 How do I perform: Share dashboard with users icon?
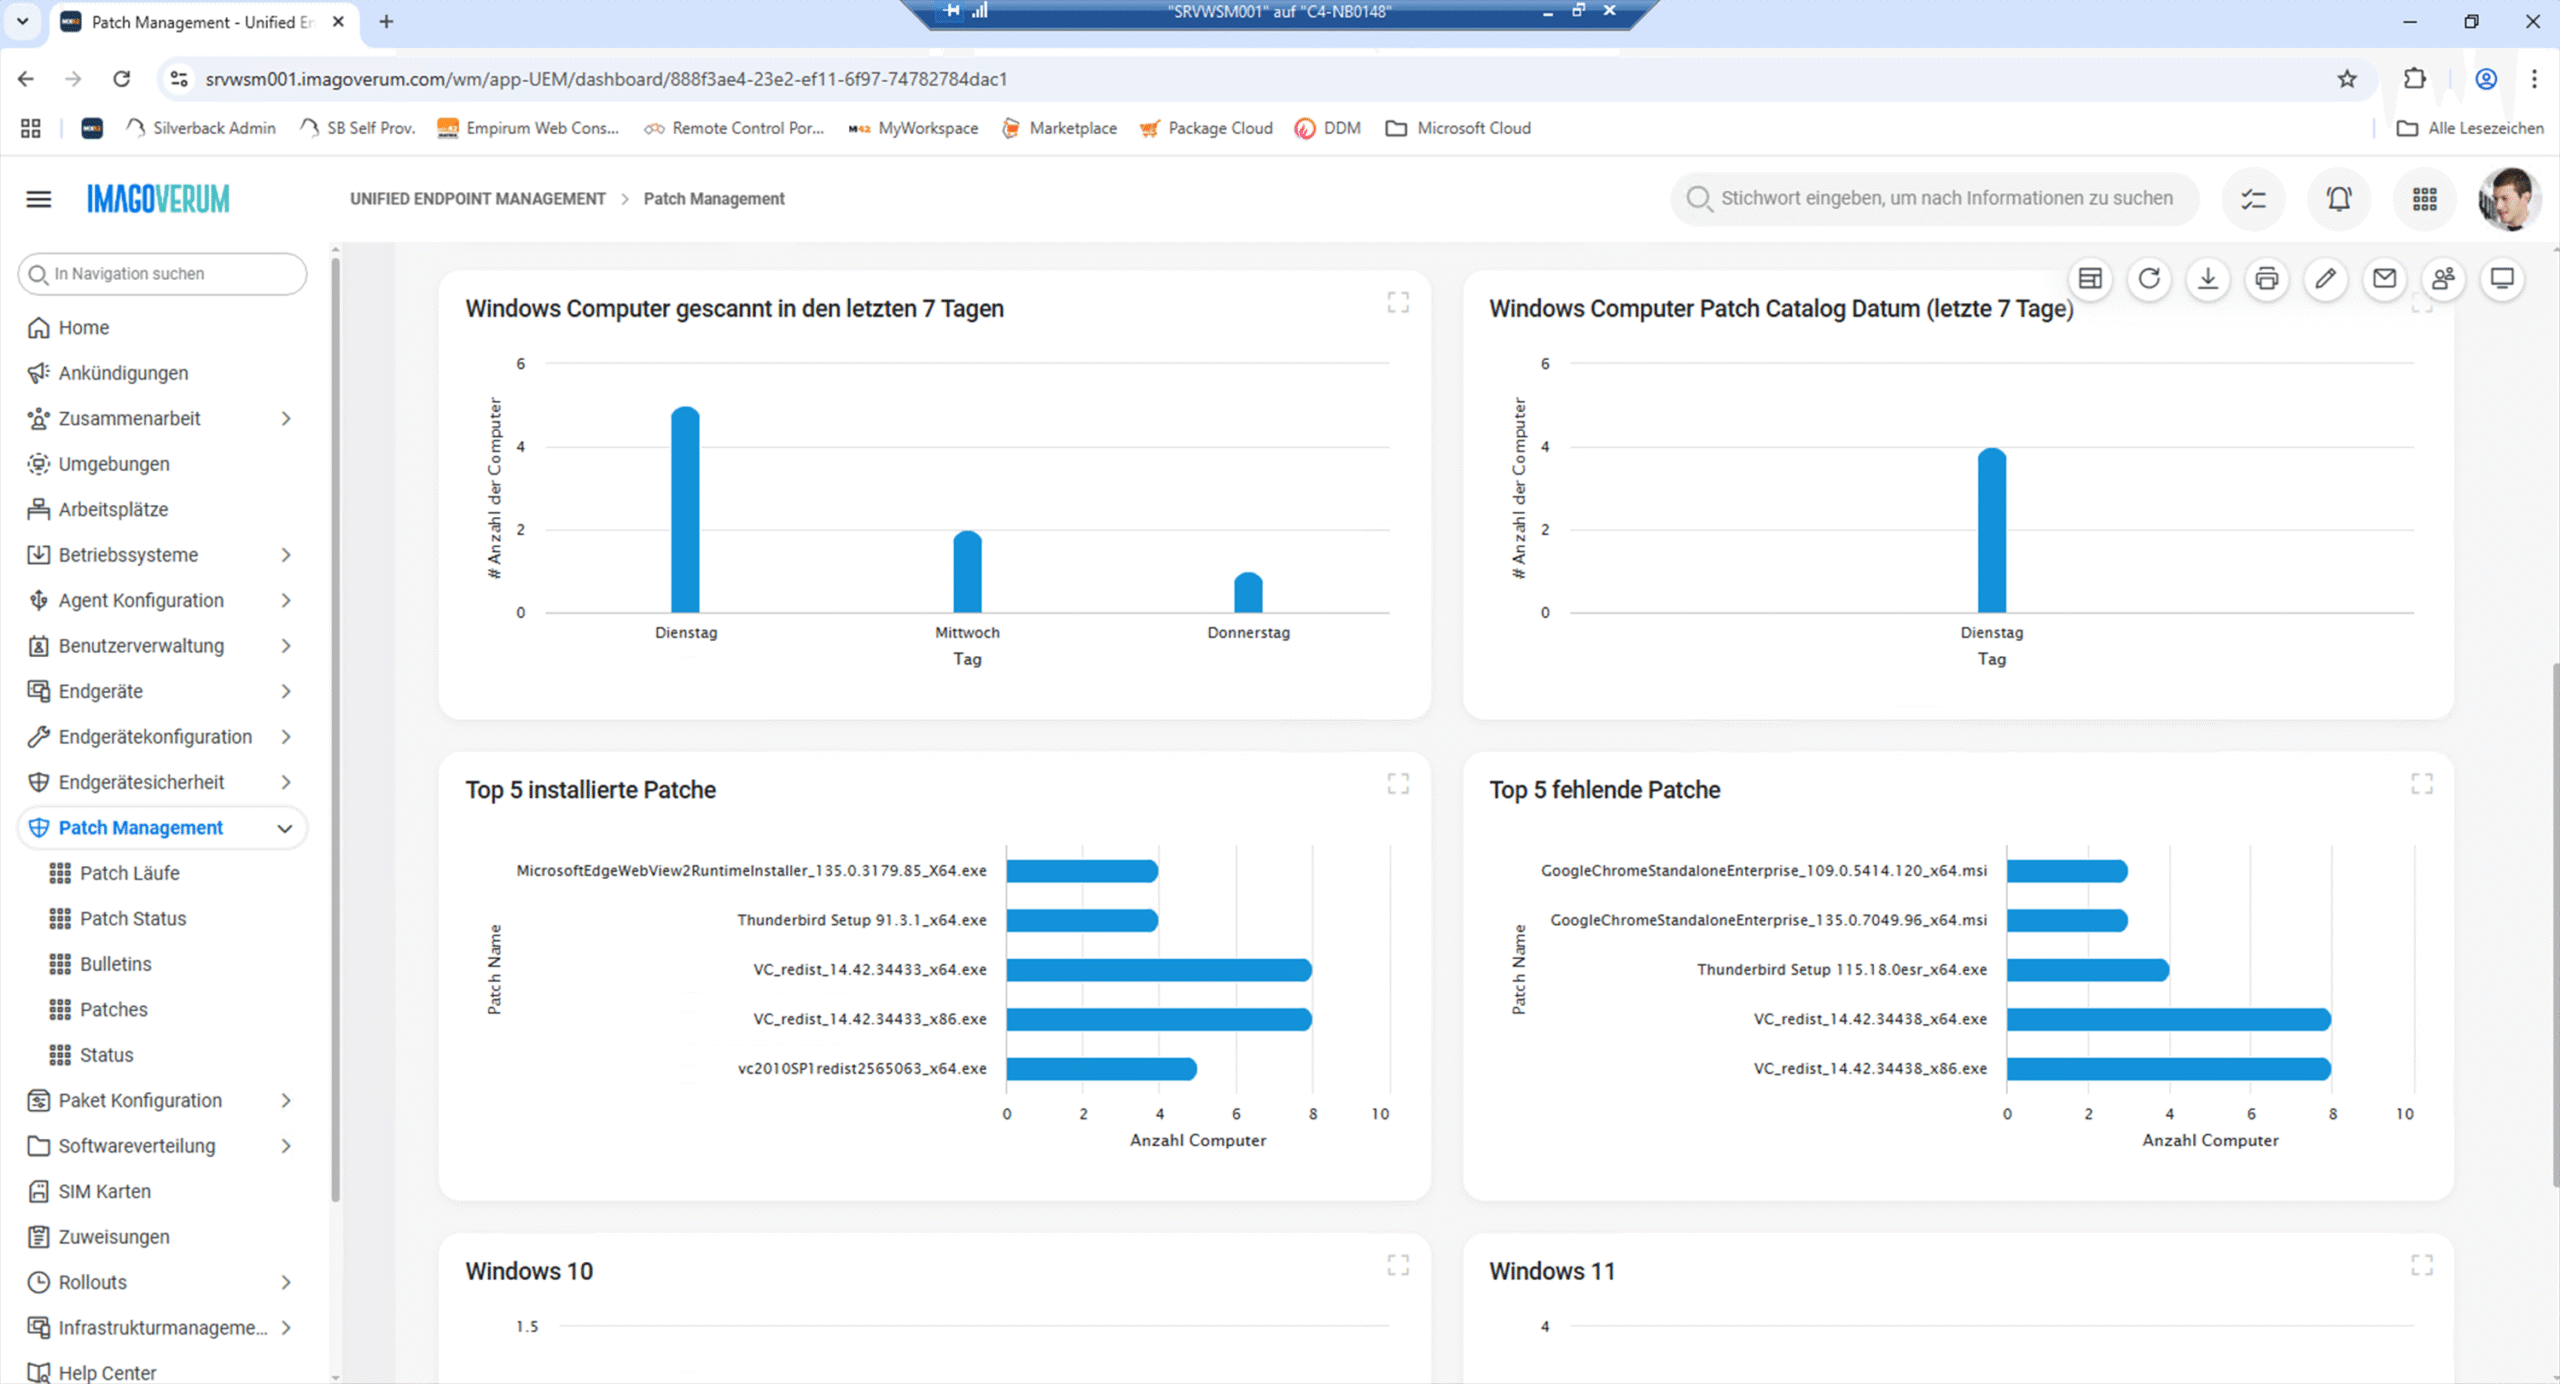click(2443, 279)
